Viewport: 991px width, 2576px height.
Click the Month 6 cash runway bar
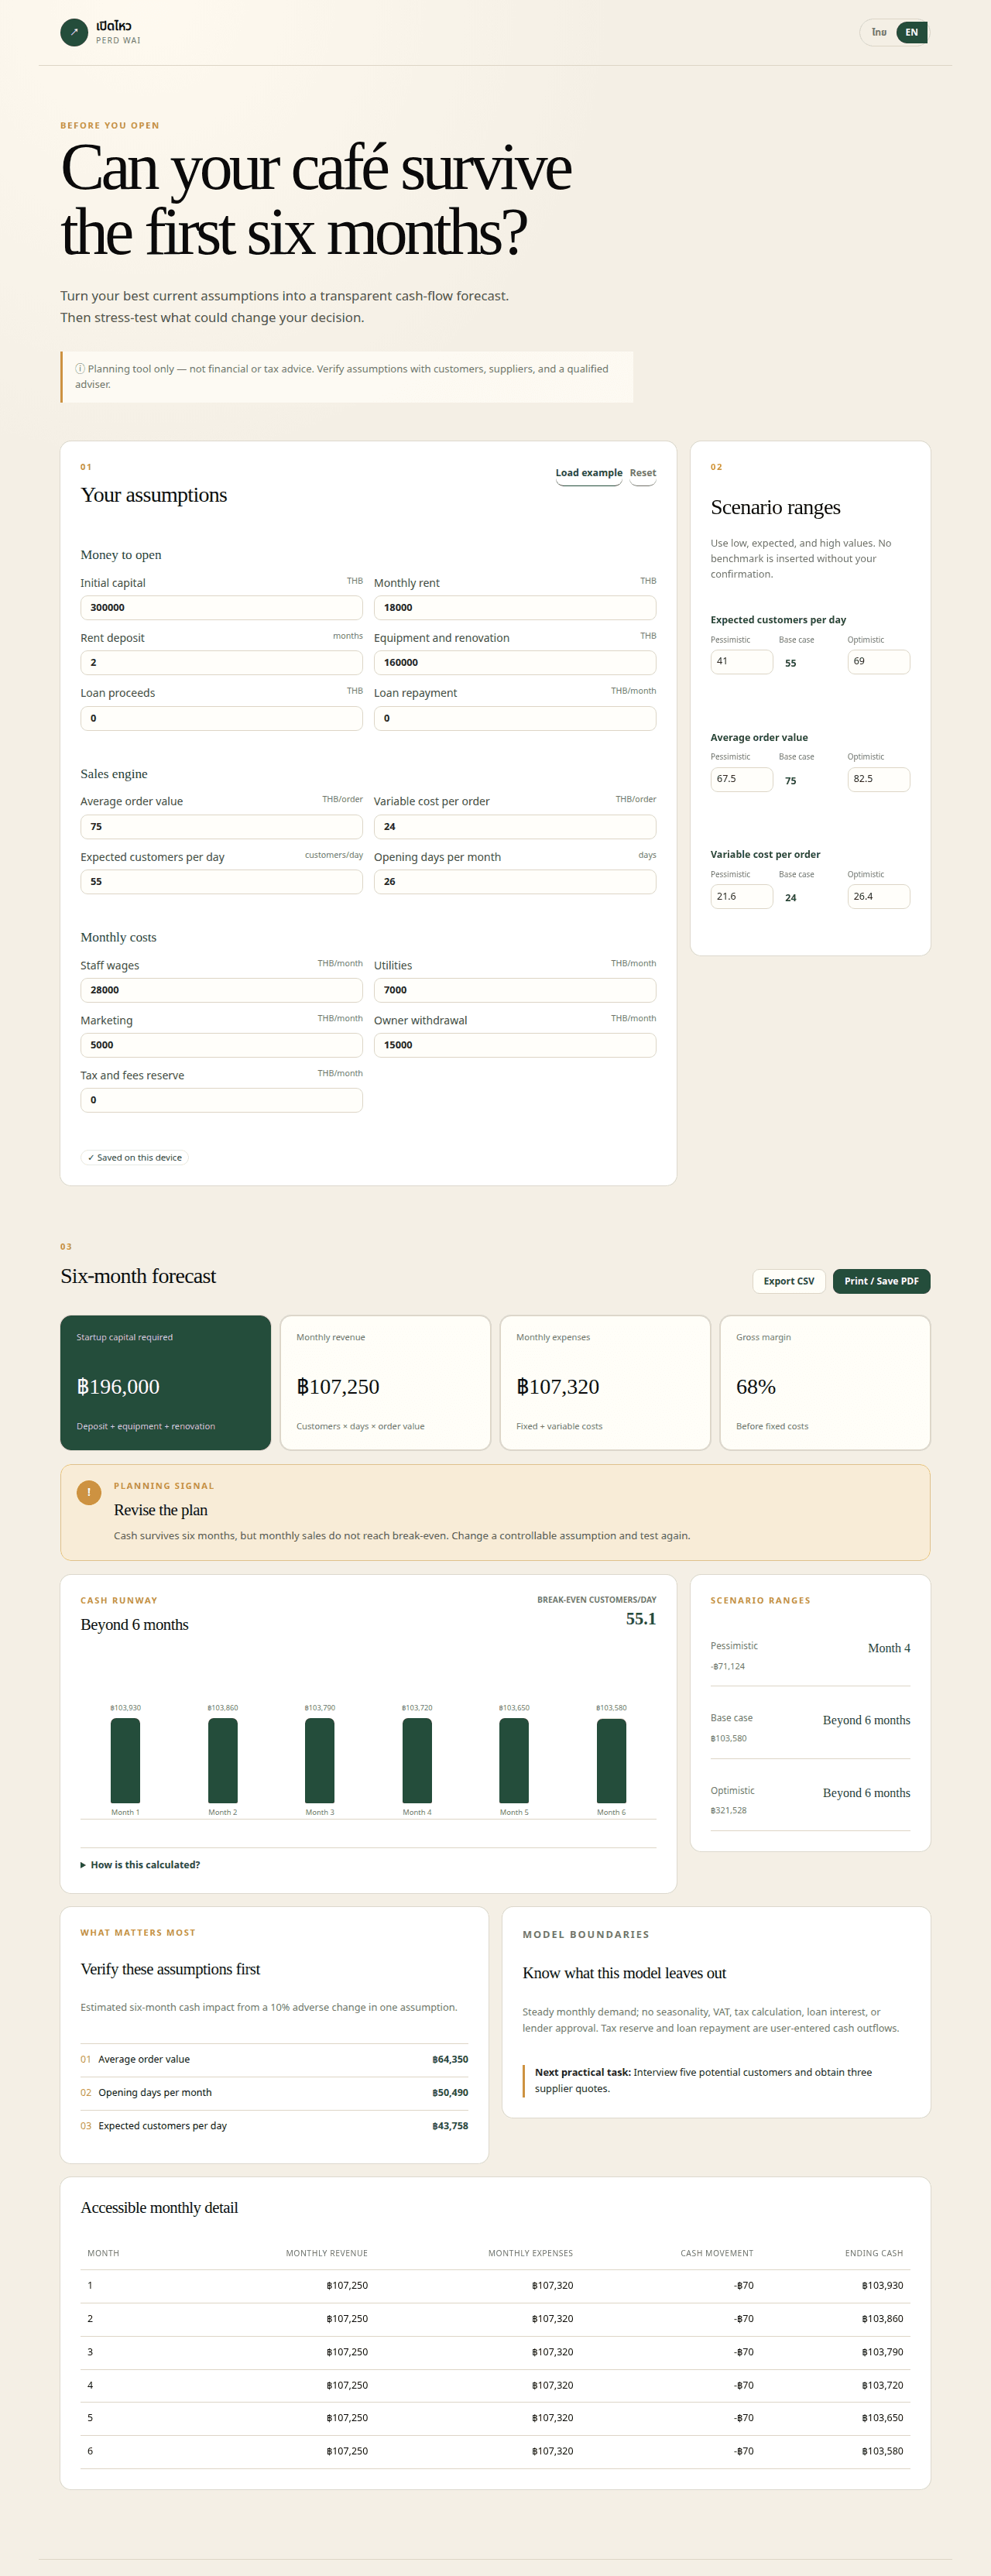click(x=611, y=1760)
